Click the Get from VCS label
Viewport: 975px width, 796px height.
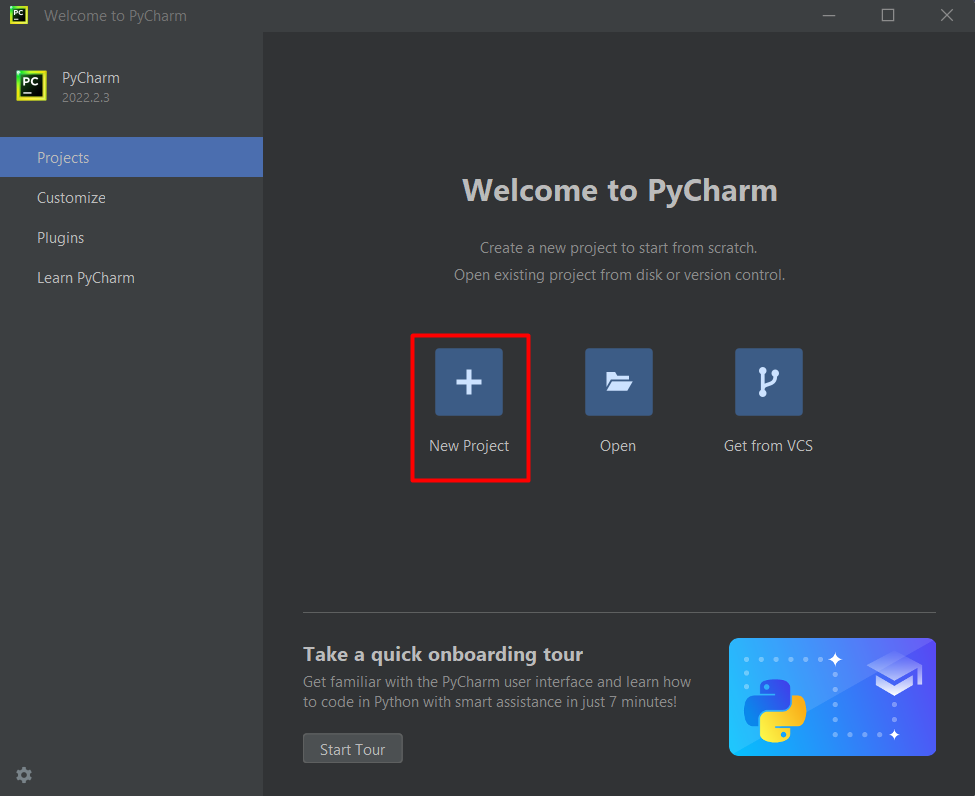tap(769, 446)
